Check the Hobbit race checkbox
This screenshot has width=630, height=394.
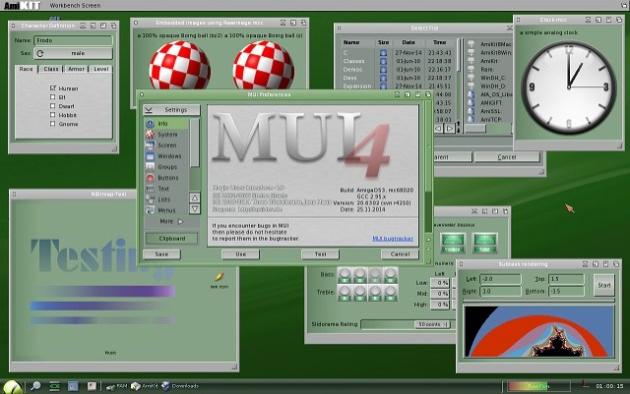coord(53,115)
